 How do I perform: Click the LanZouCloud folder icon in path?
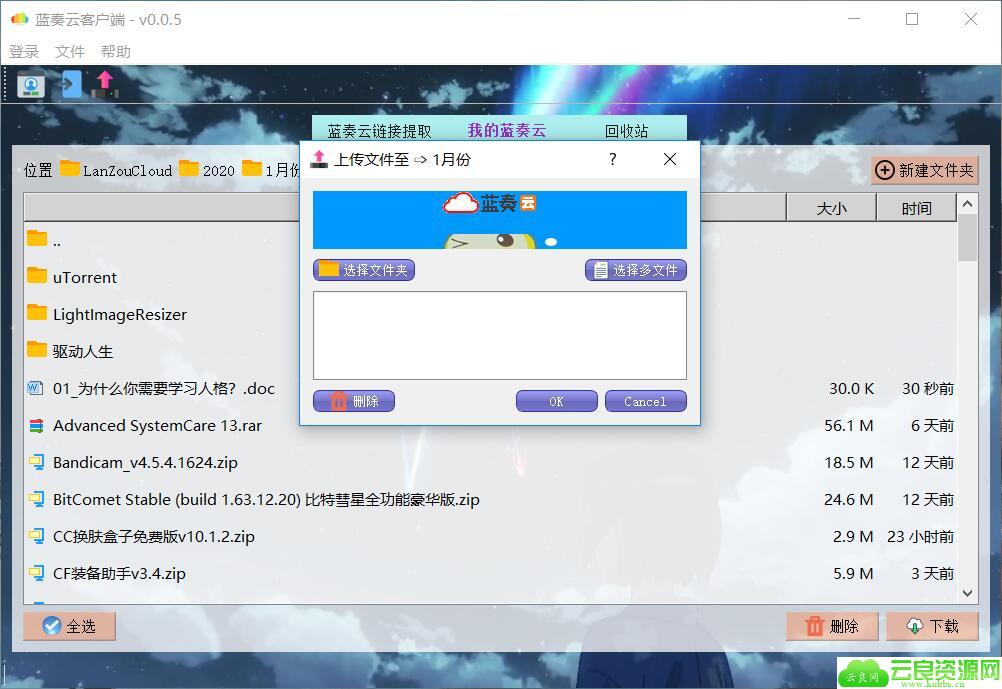70,169
